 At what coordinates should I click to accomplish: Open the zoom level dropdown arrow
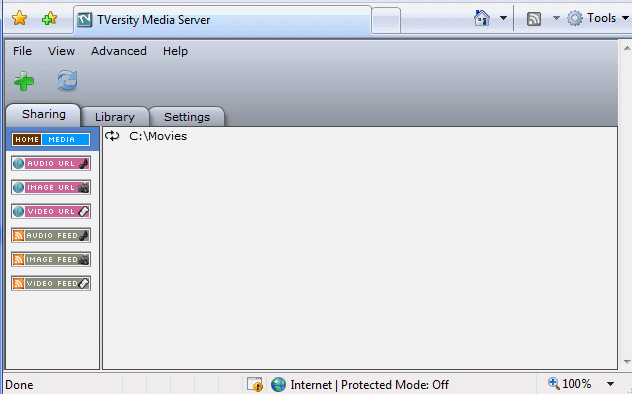coord(610,384)
